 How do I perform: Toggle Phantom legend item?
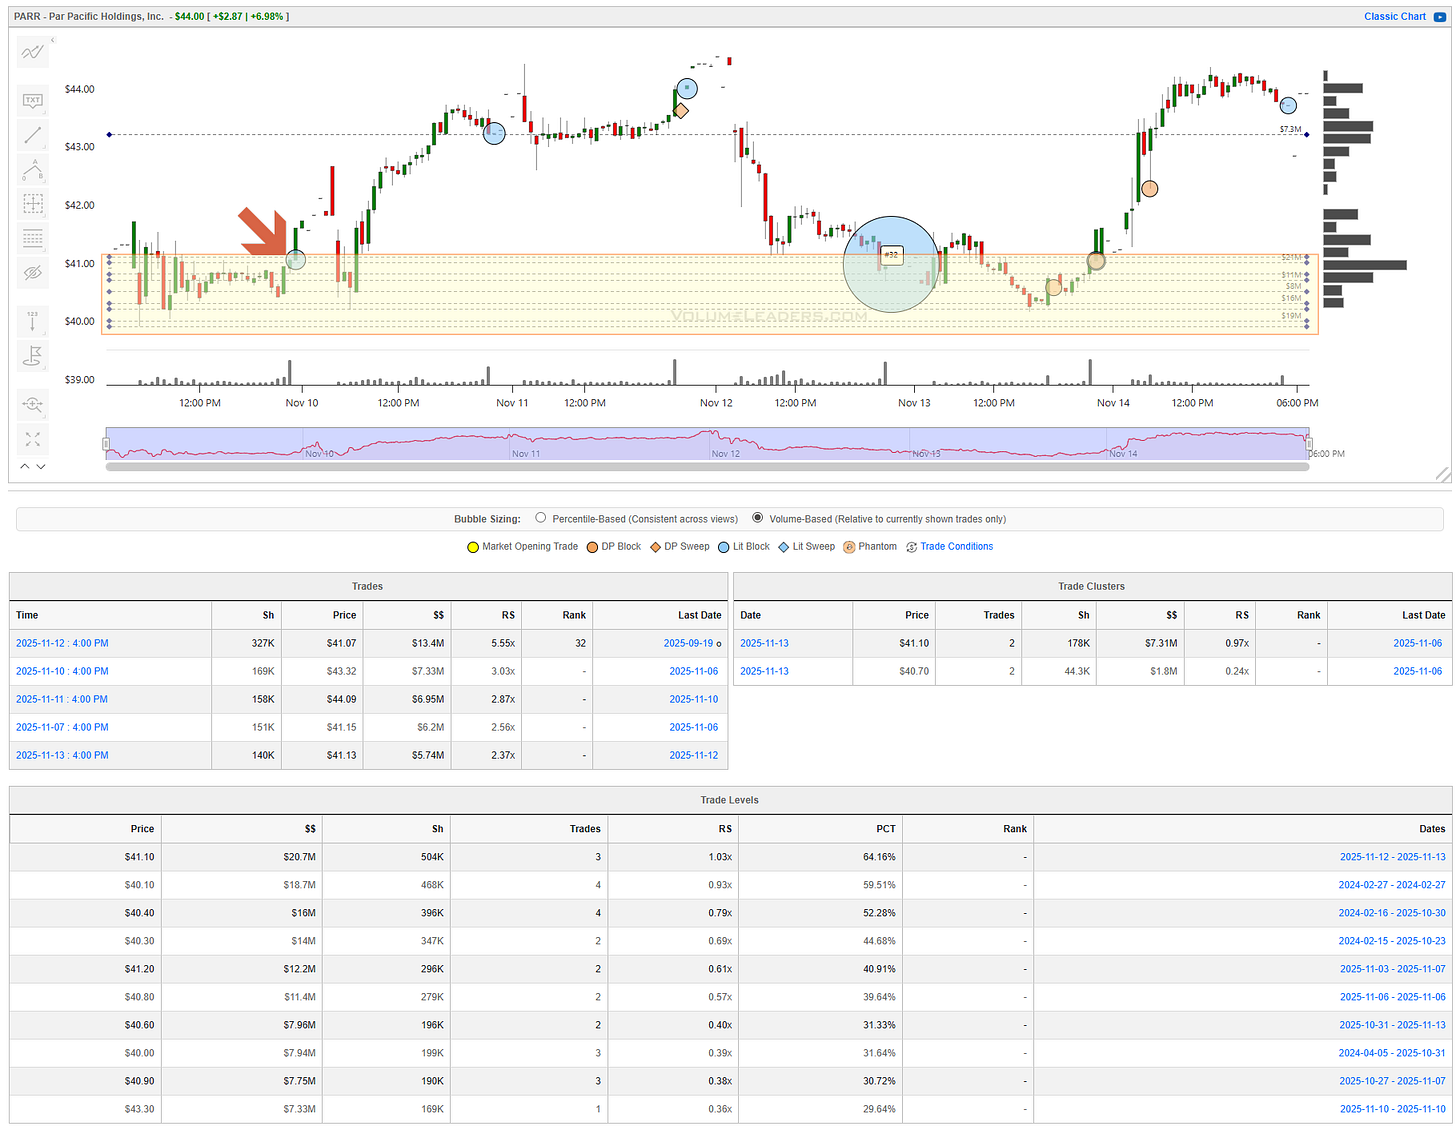coord(870,546)
